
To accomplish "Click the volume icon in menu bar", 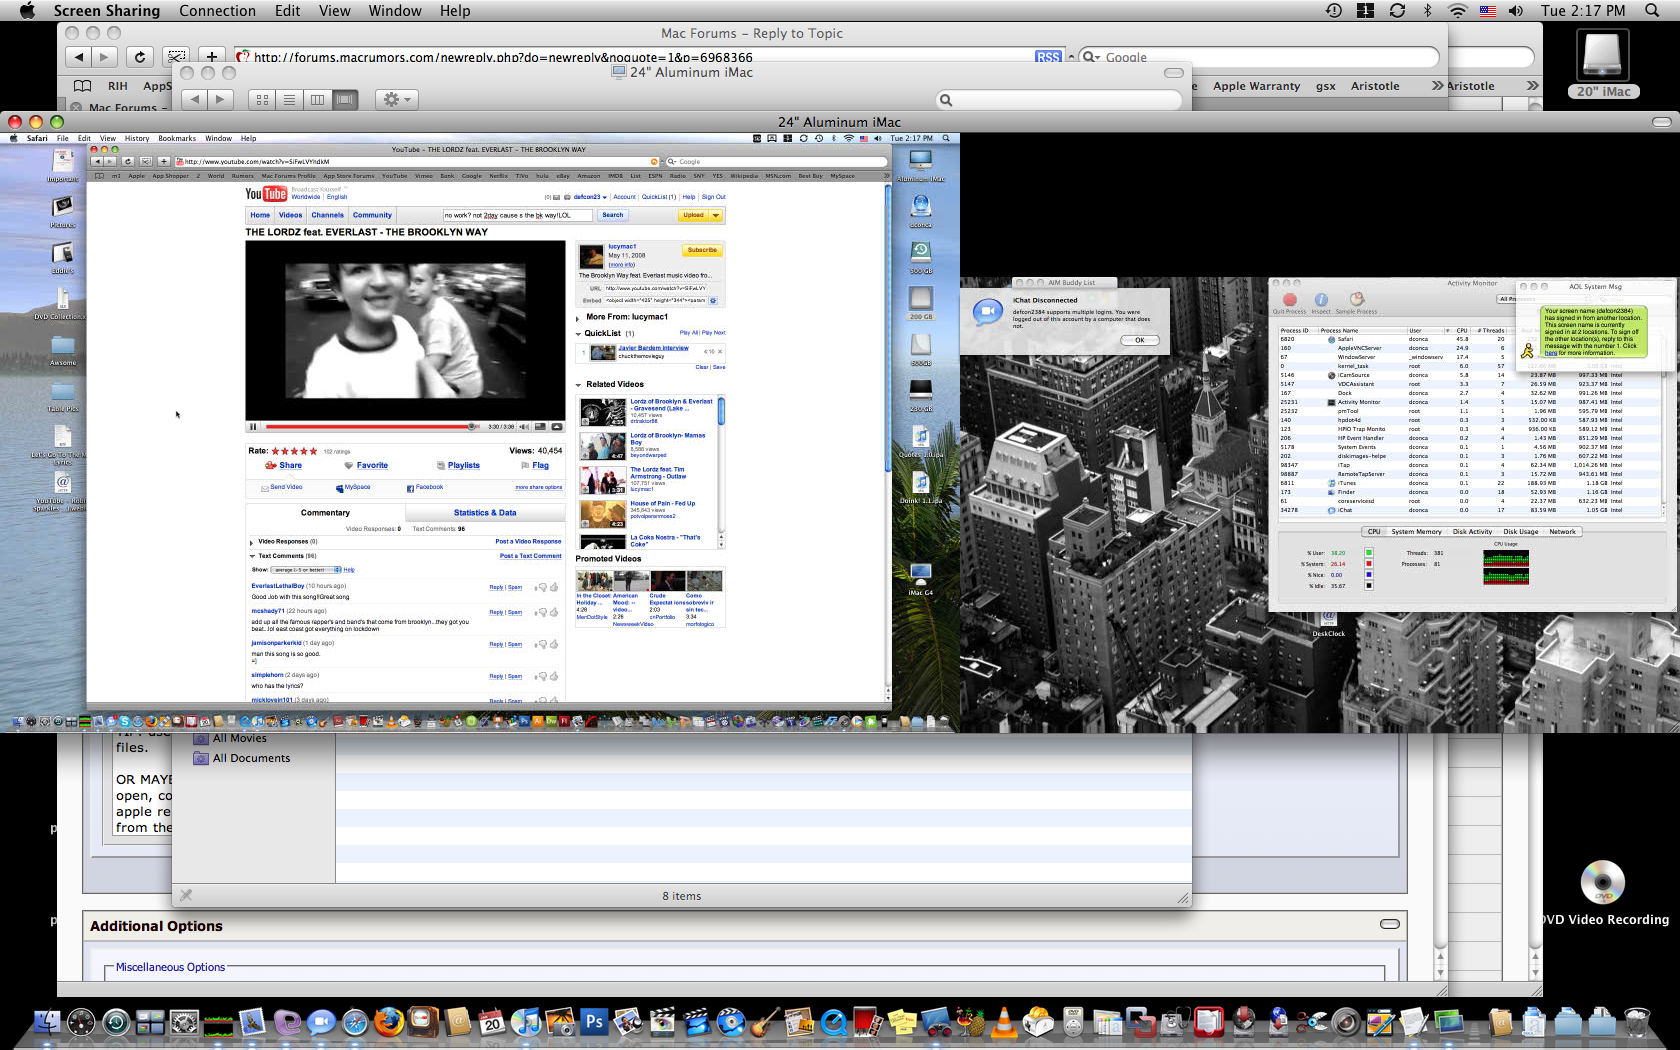I will (1516, 10).
